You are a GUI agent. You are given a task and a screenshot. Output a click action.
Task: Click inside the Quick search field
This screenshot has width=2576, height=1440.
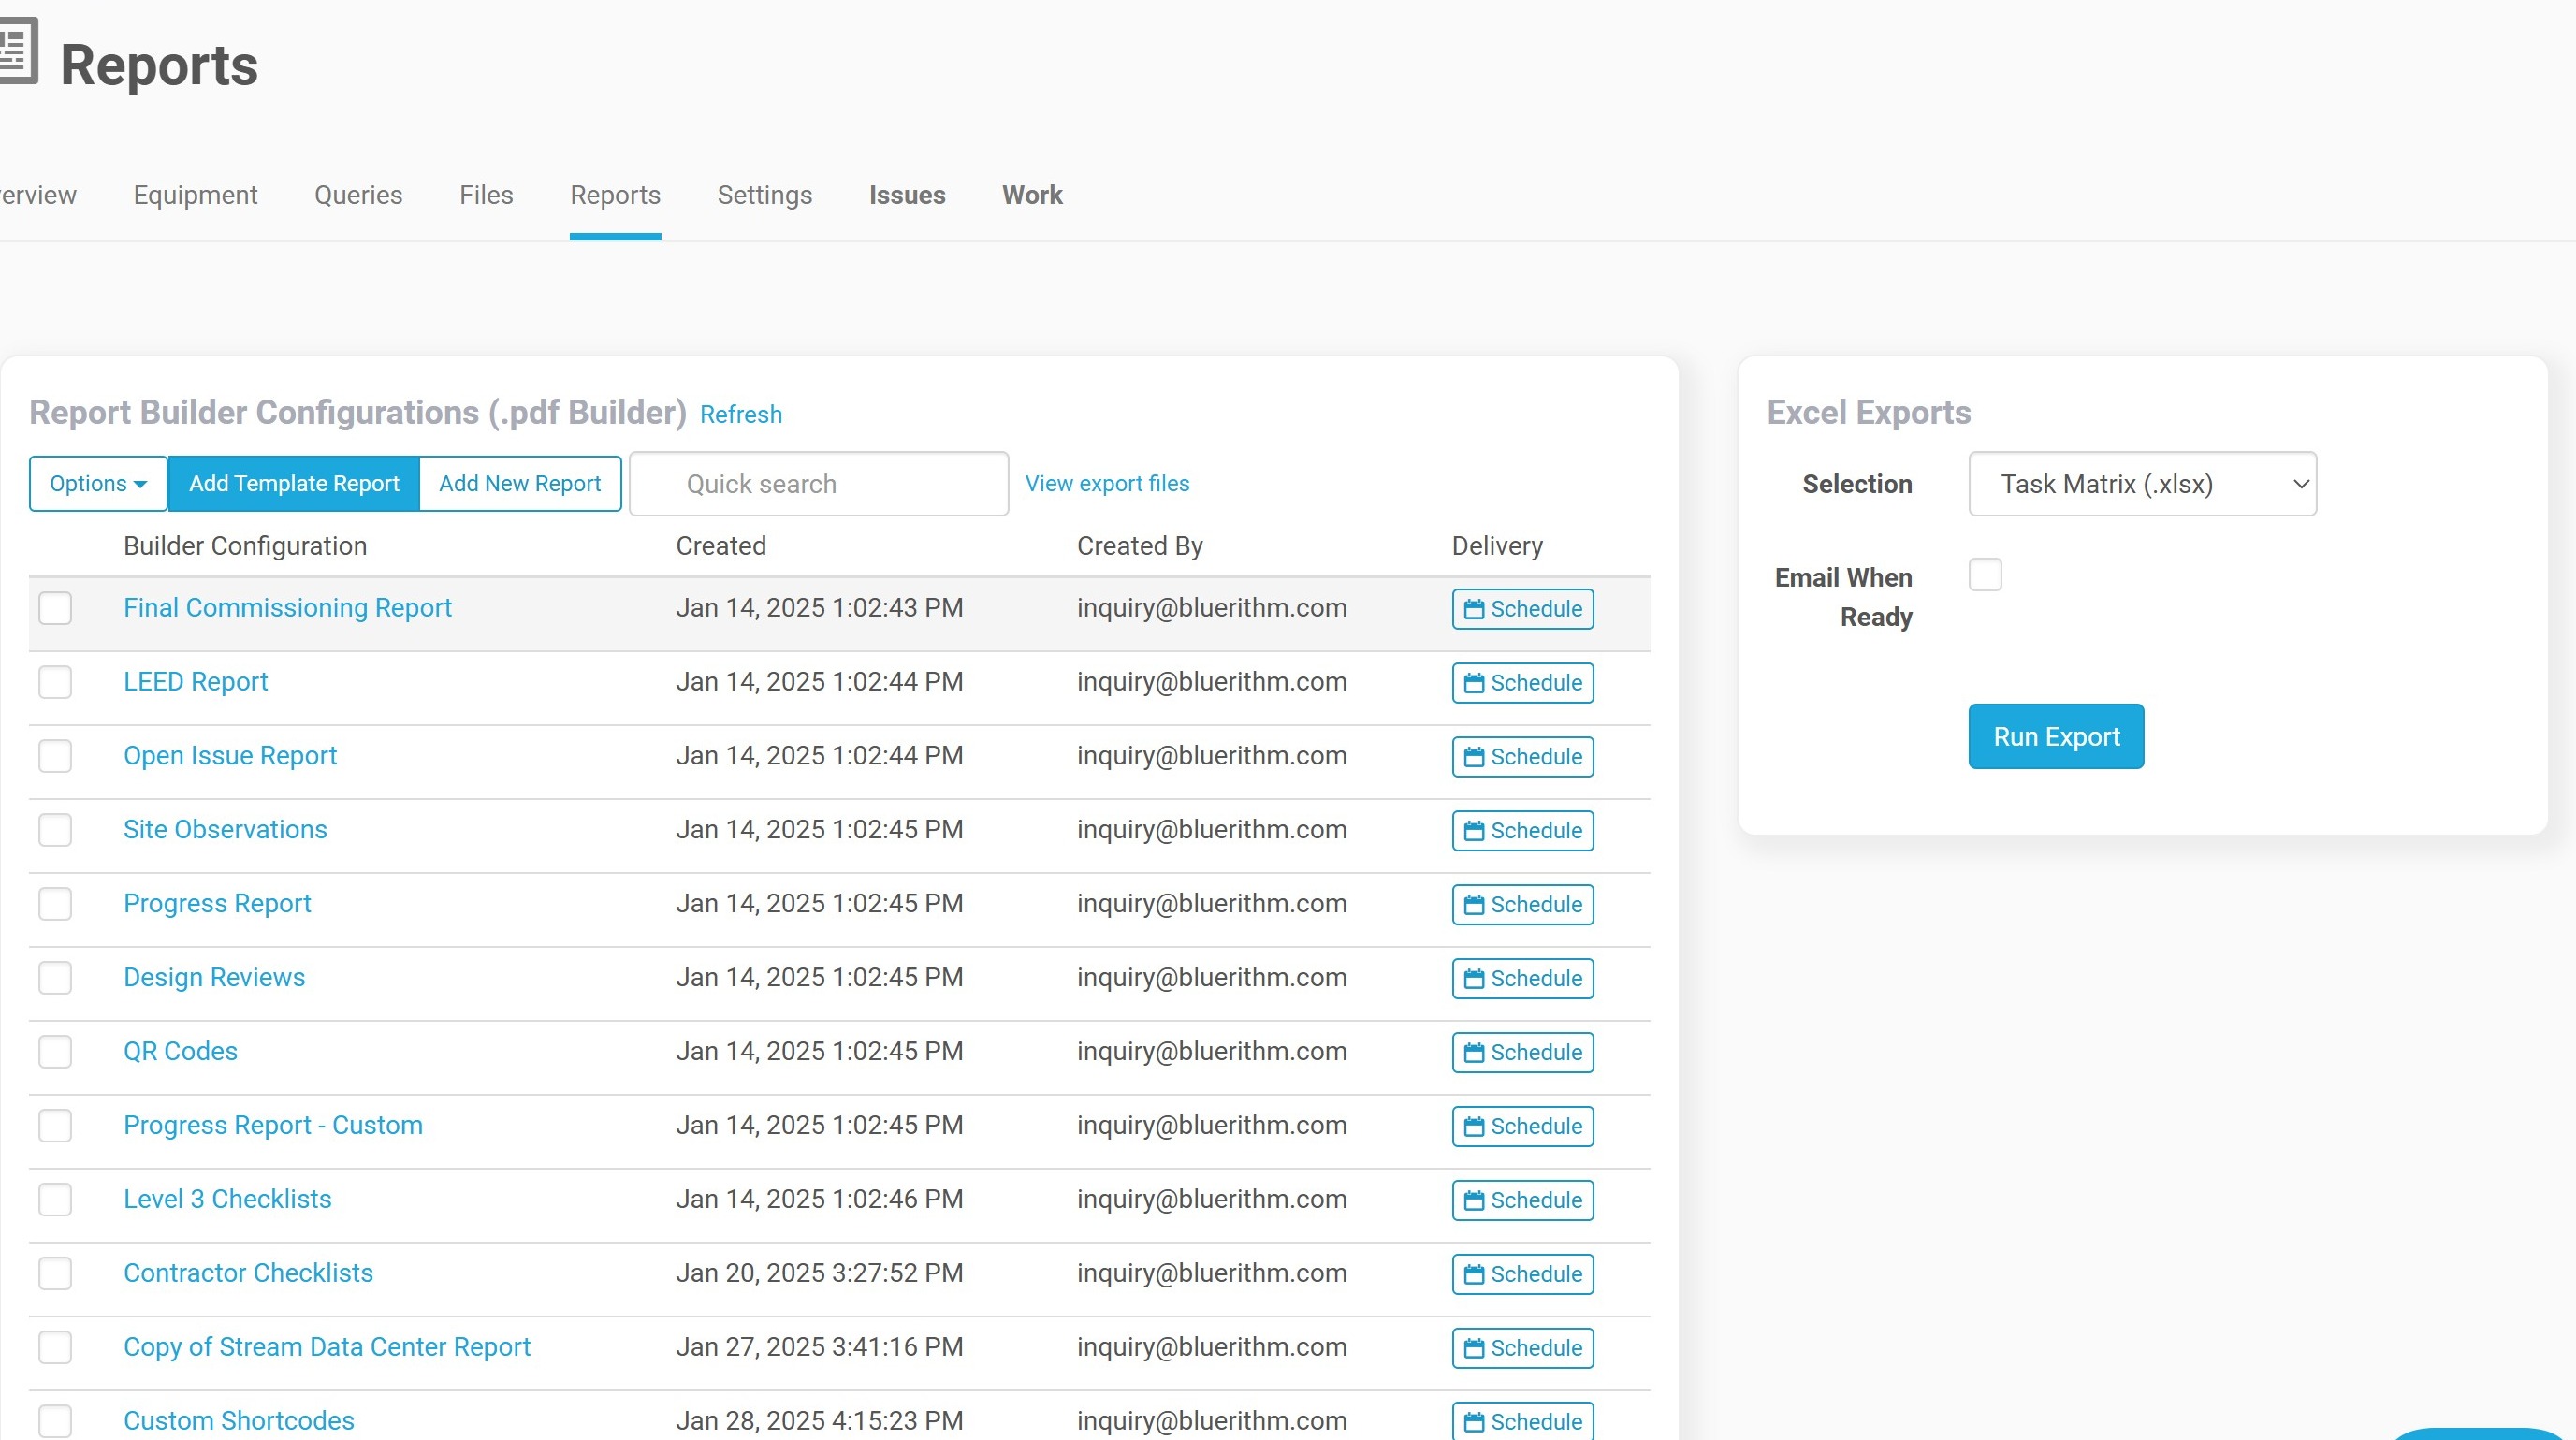(817, 483)
